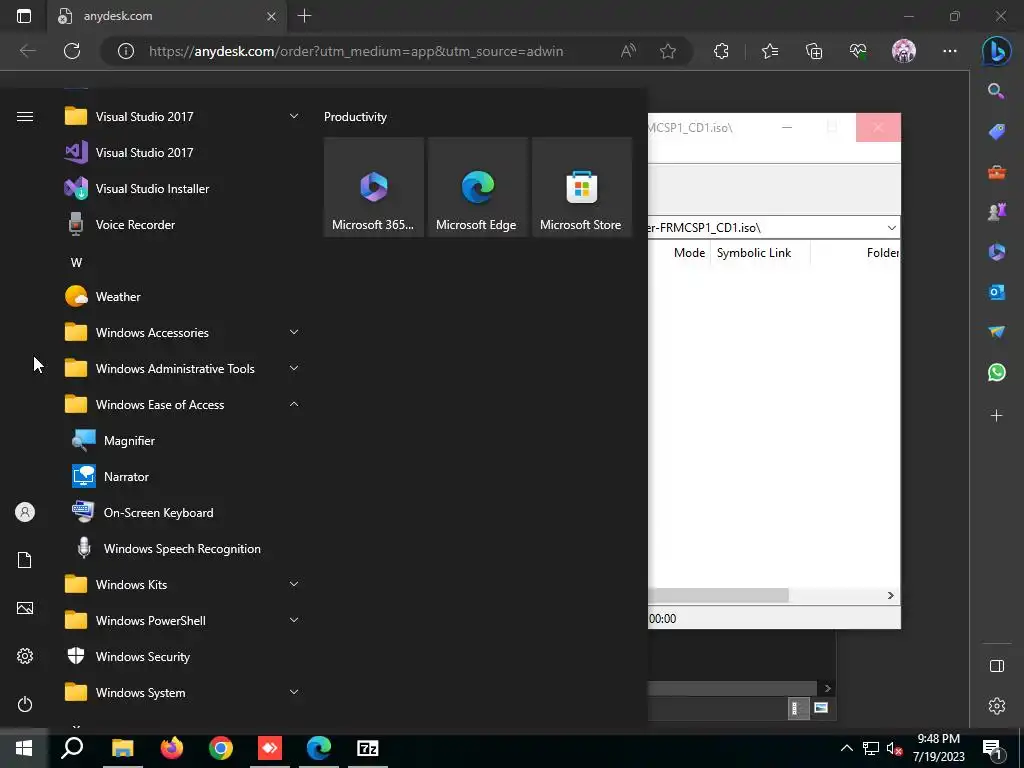Open Edge Extensions icon
The width and height of the screenshot is (1024, 768).
pyautogui.click(x=721, y=51)
